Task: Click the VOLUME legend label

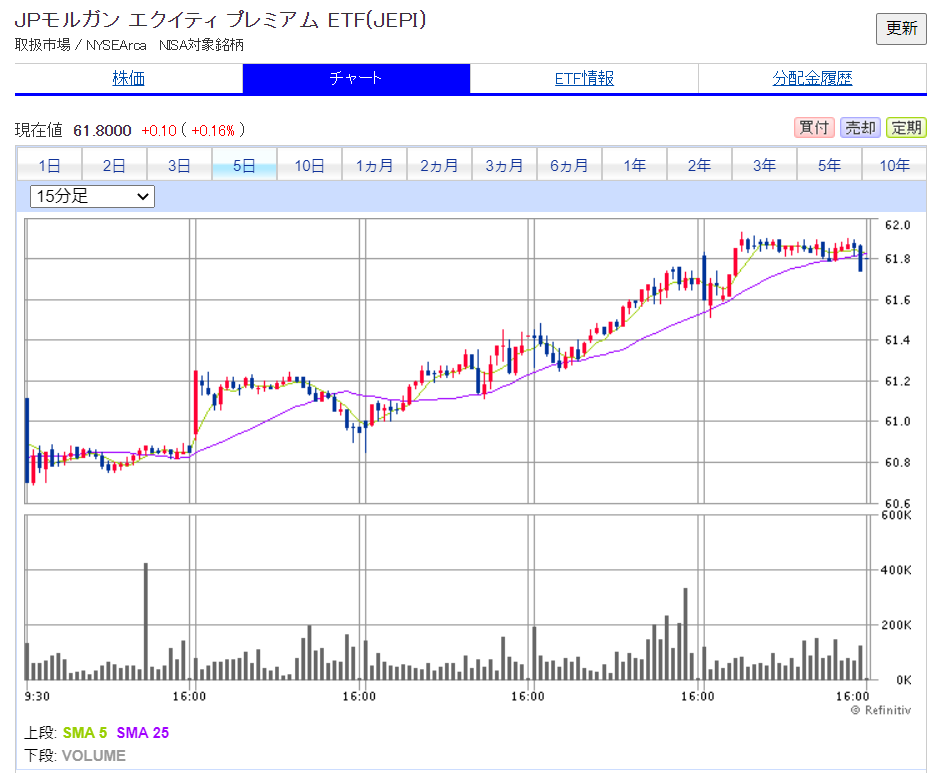Action: [94, 756]
